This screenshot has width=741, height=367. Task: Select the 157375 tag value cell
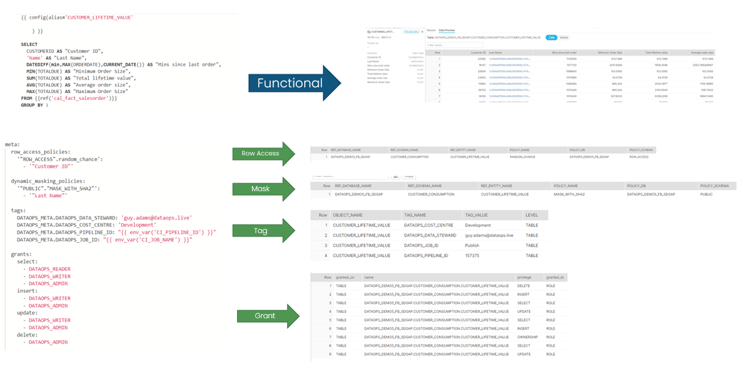click(473, 256)
